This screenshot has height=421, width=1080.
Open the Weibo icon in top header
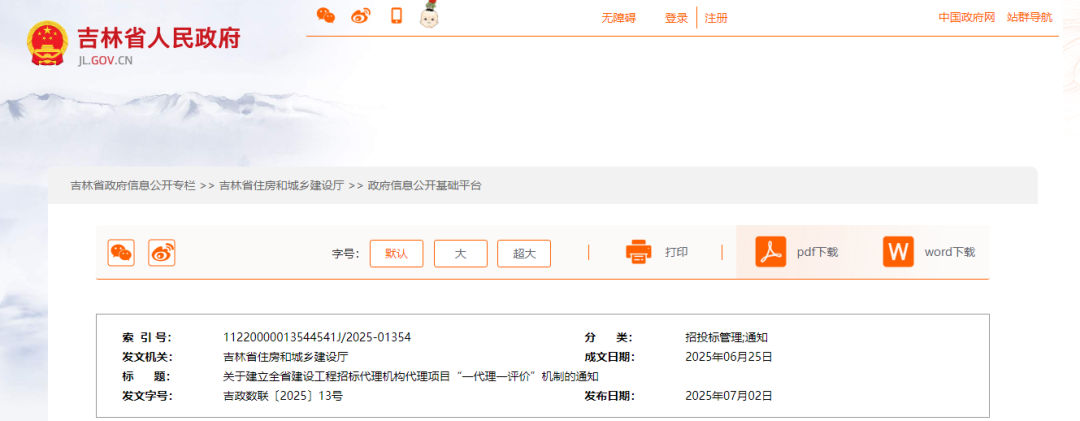[x=361, y=16]
